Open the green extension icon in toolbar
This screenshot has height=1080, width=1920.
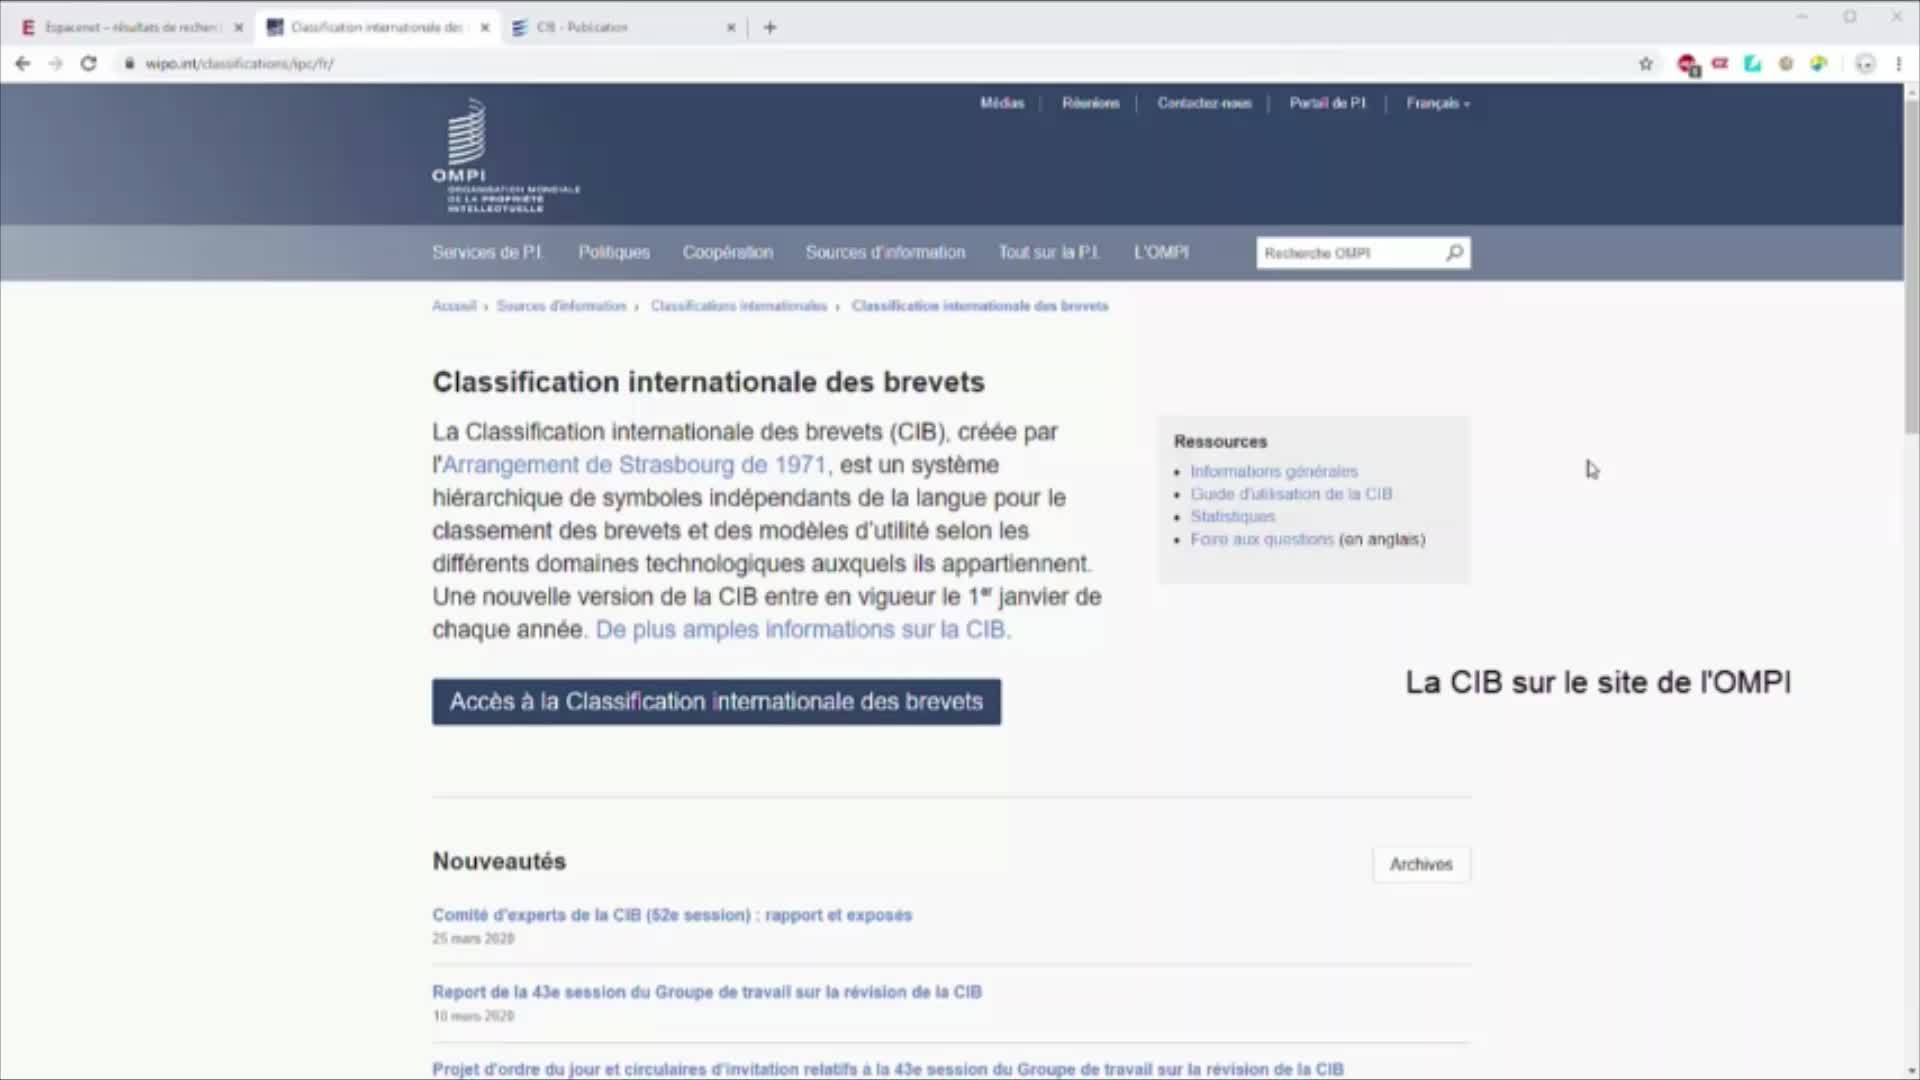(x=1752, y=64)
